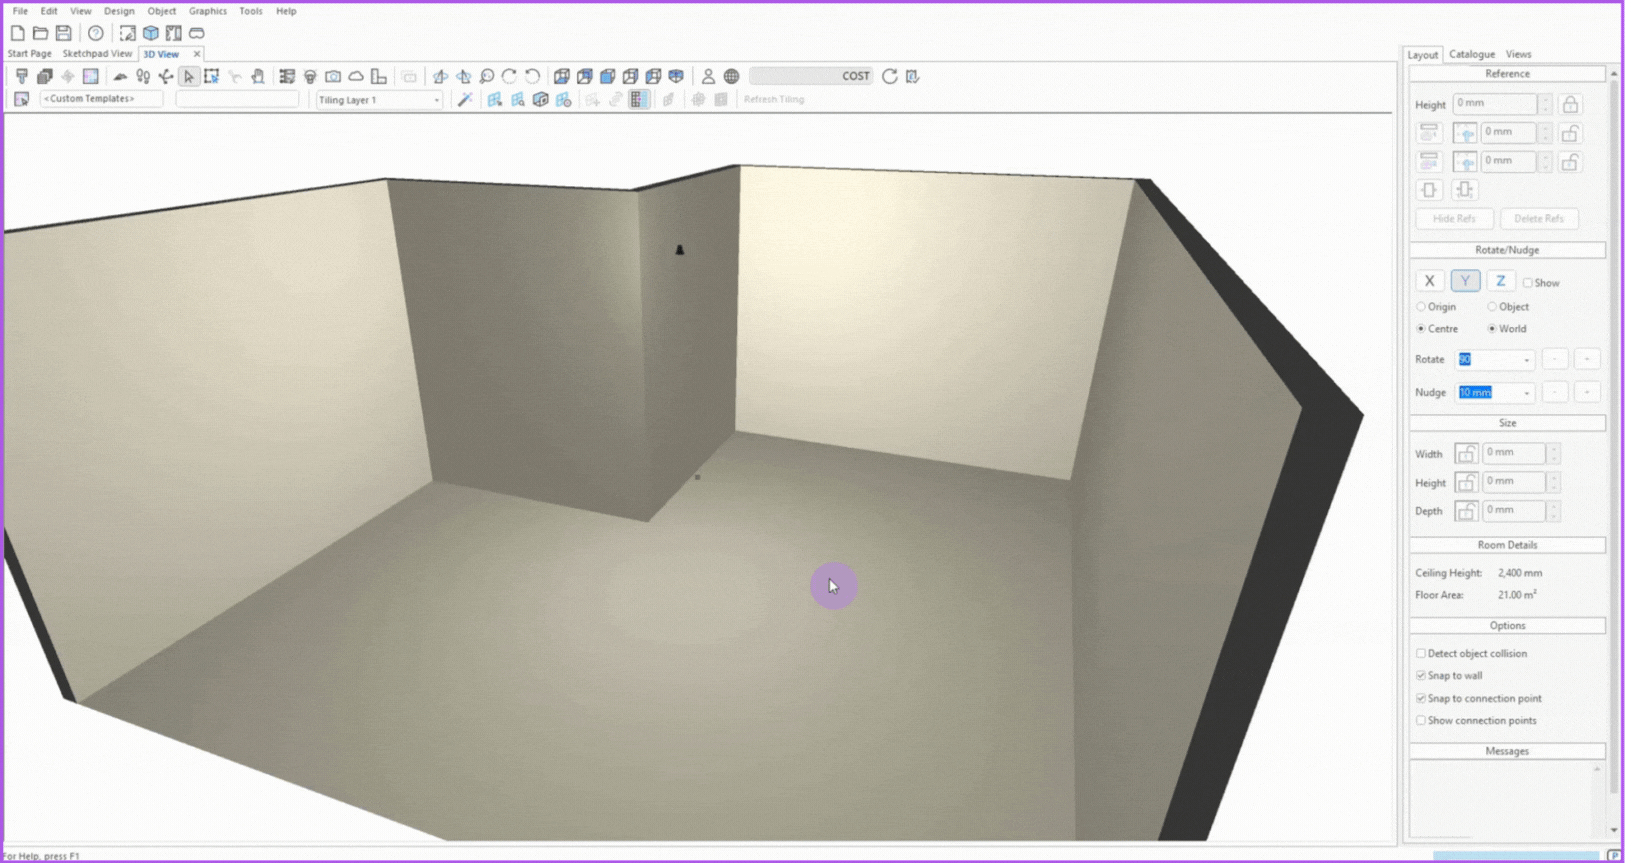Open the Tiling Layer 1 dropdown
The height and width of the screenshot is (863, 1625).
[436, 100]
